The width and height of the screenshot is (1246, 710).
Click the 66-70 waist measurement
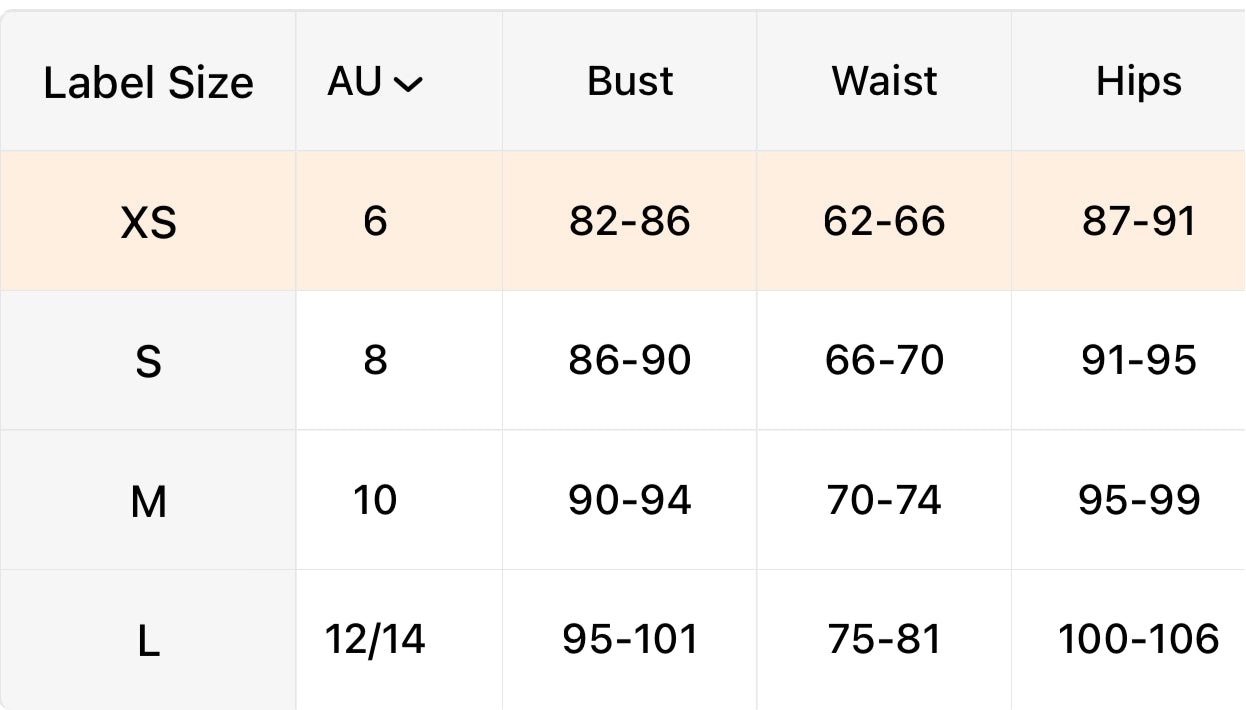(885, 360)
